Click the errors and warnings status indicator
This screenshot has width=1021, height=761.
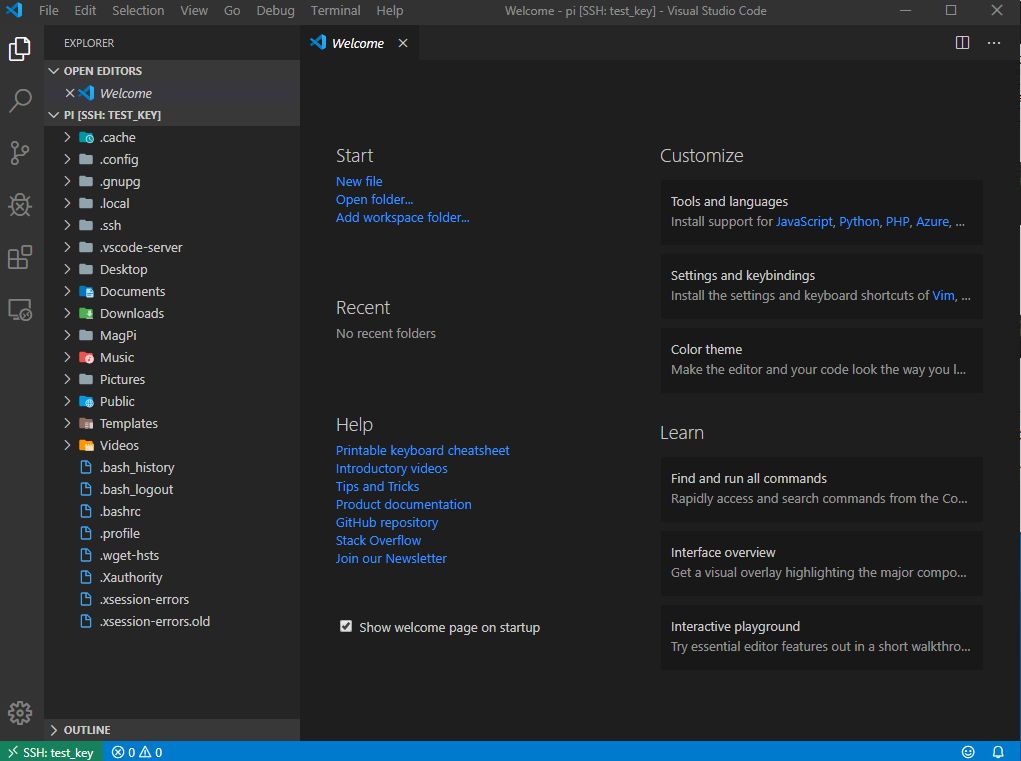point(137,752)
